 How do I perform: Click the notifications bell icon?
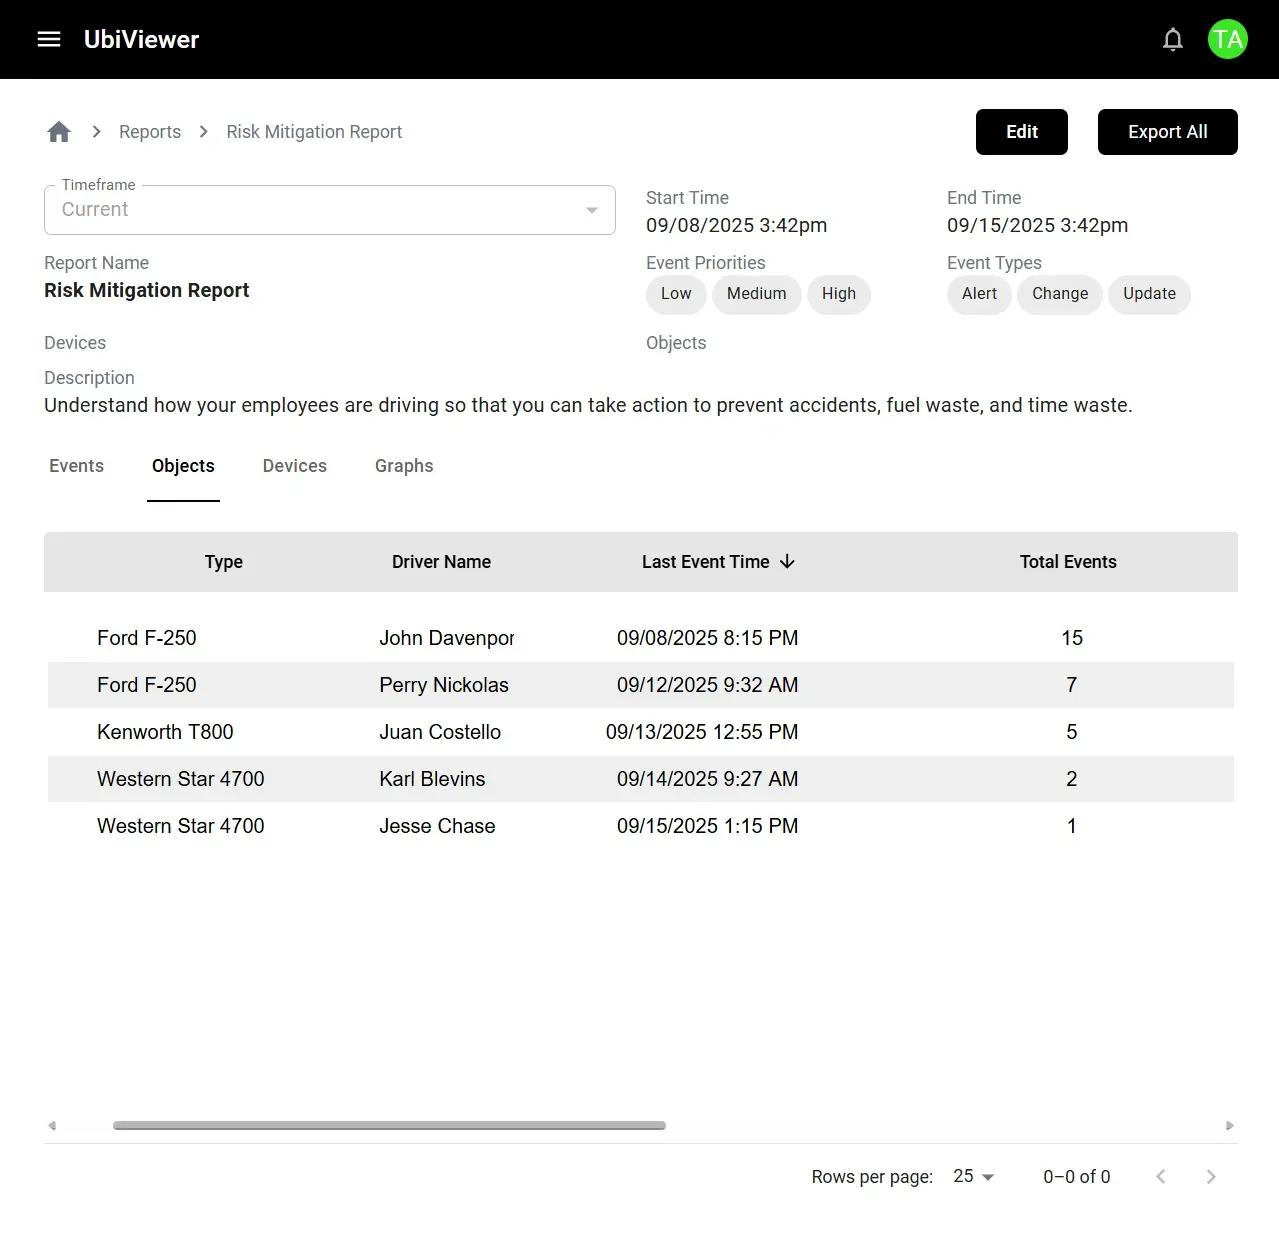(1173, 39)
